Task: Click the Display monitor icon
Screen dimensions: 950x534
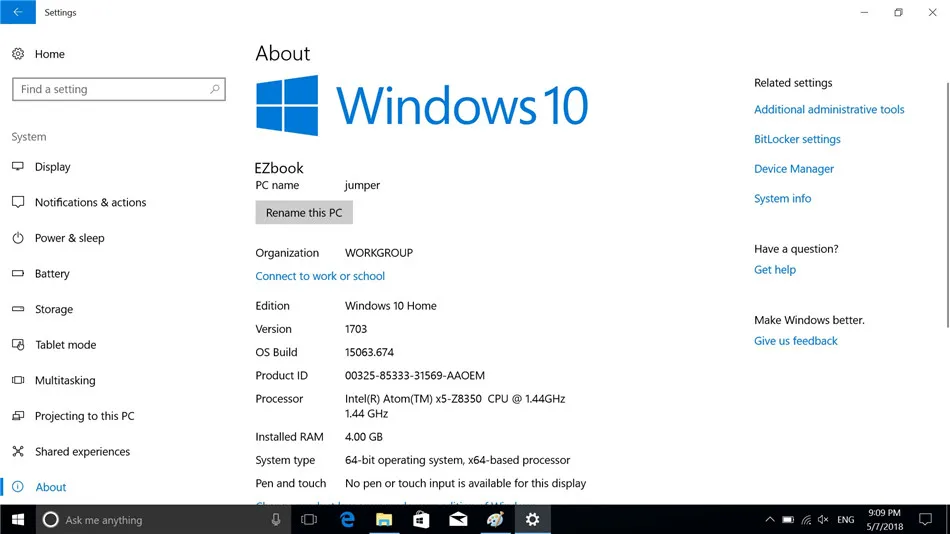Action: [x=18, y=166]
